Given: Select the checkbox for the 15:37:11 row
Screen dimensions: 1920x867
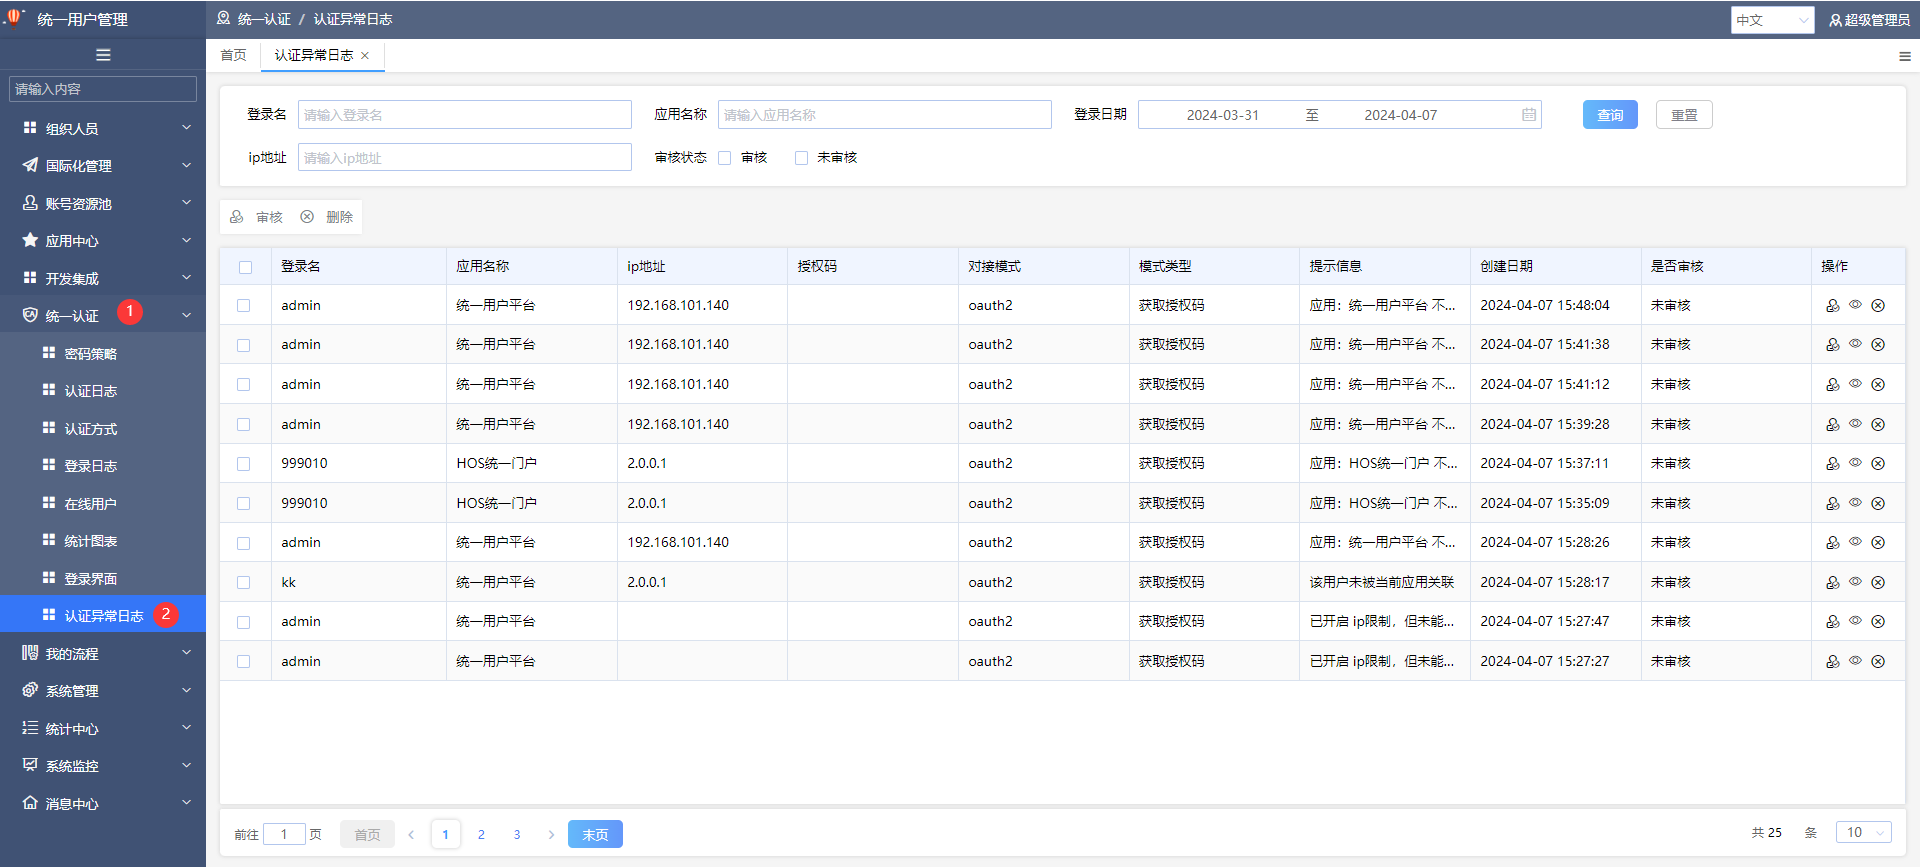Looking at the screenshot, I should point(243,464).
